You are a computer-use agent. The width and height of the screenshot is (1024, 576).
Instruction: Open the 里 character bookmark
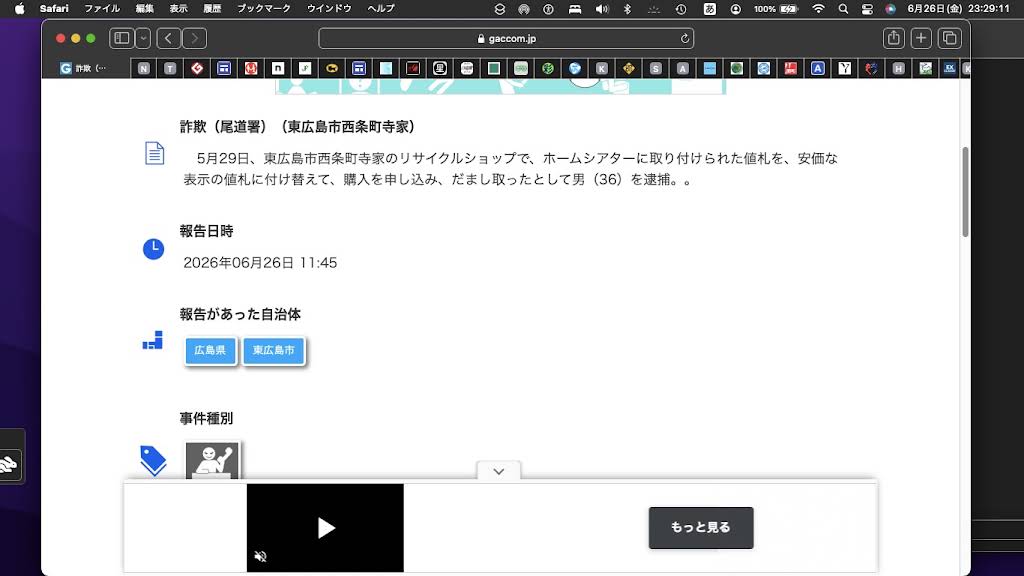click(440, 68)
